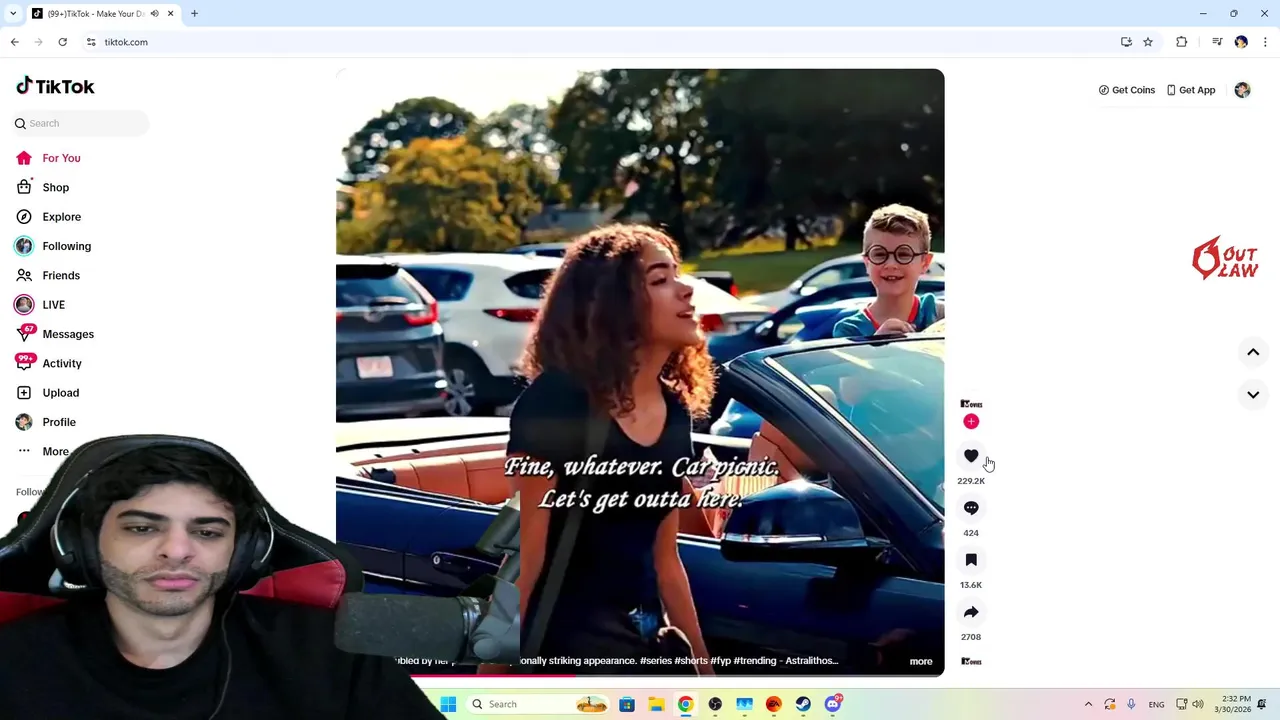
Task: Open the Chrome three-dot menu
Action: (1265, 42)
